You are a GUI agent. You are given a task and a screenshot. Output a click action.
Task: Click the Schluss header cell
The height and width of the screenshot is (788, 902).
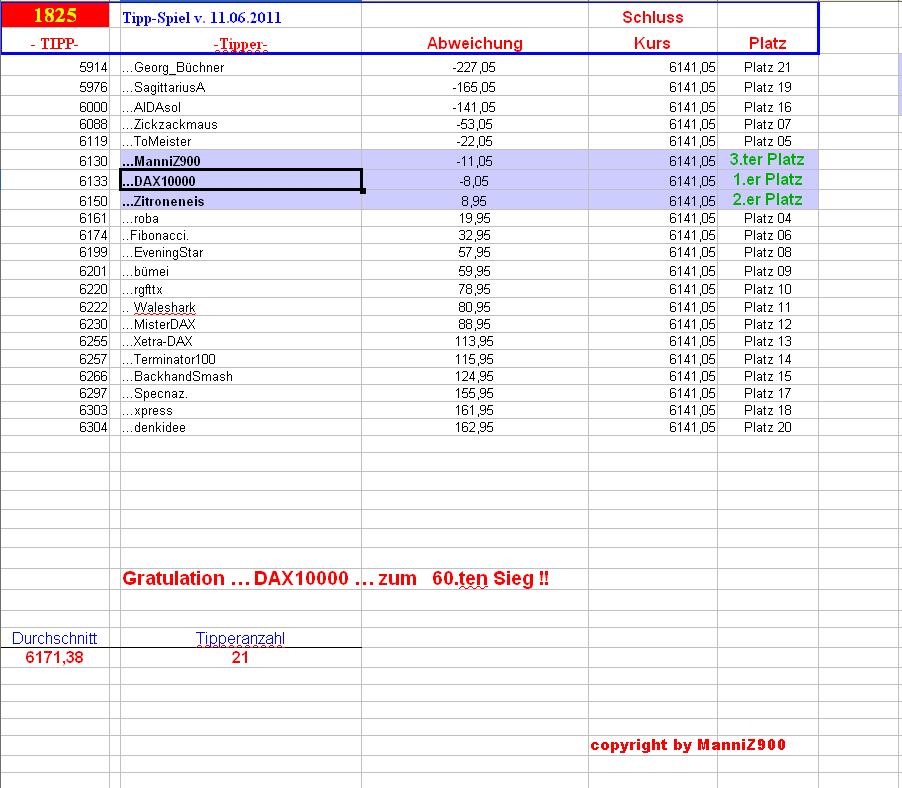[652, 17]
